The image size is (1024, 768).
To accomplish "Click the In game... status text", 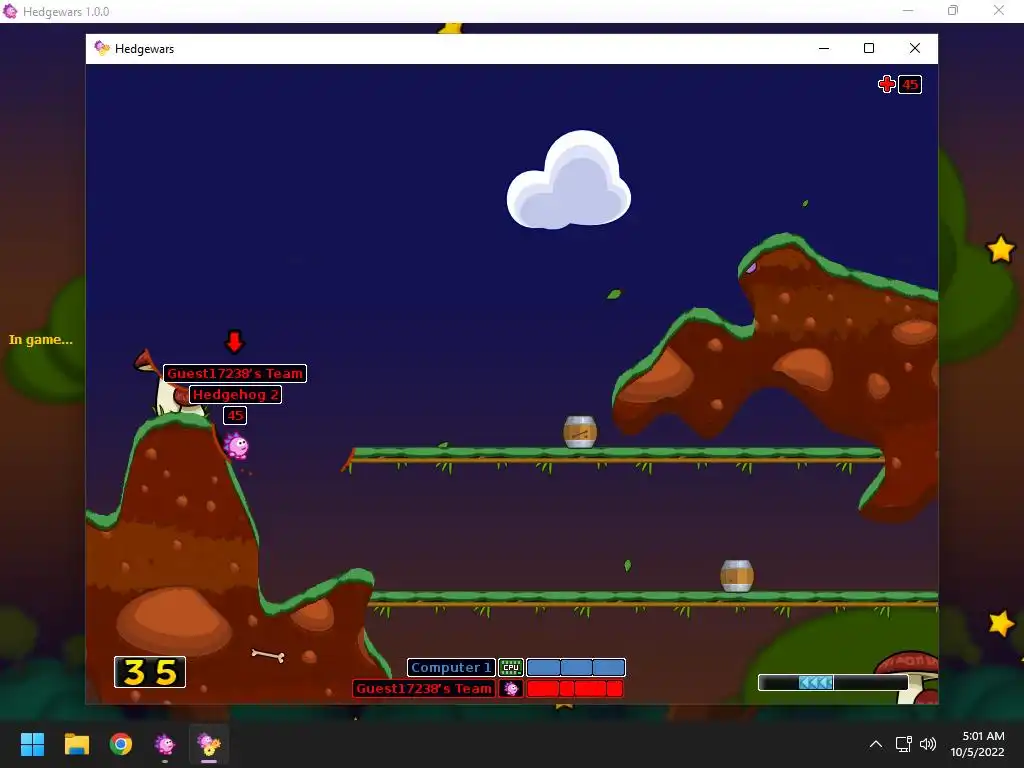I will click(x=40, y=340).
